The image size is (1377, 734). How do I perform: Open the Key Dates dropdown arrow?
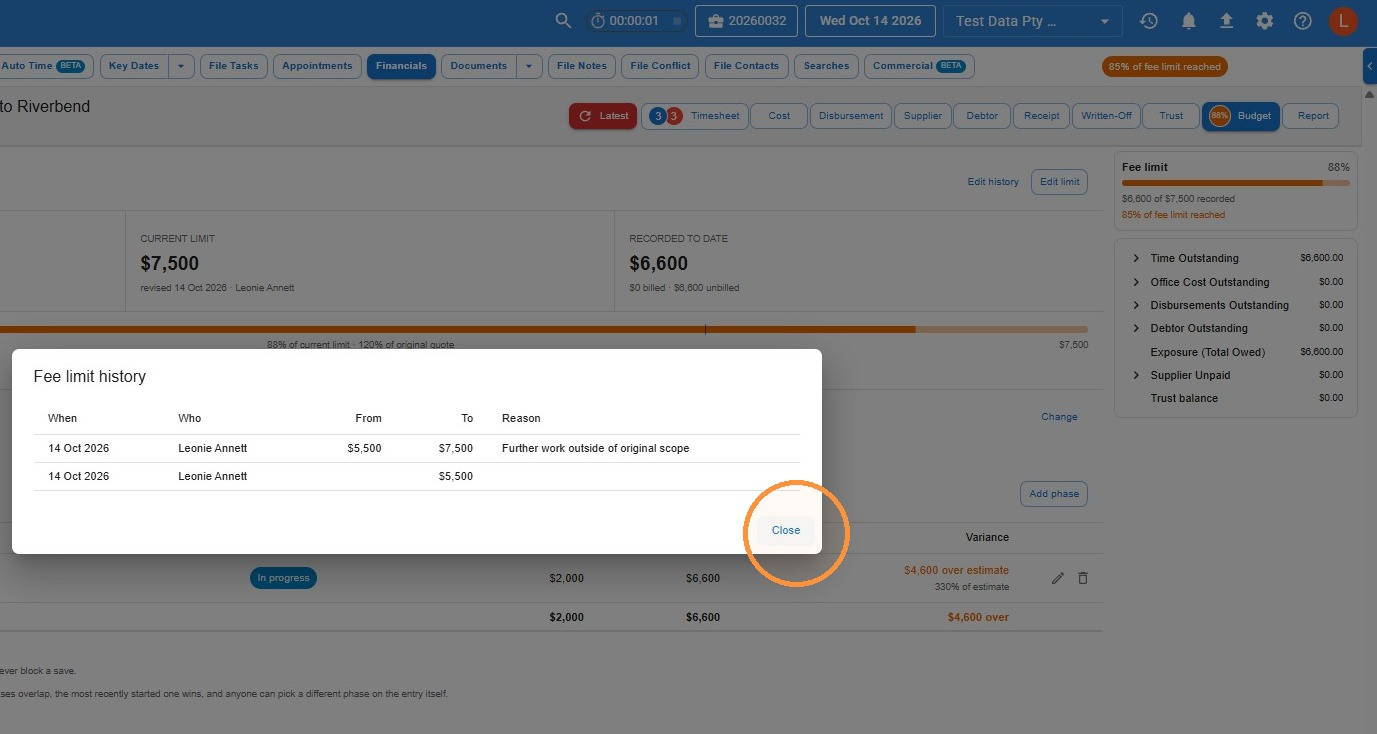pyautogui.click(x=181, y=66)
